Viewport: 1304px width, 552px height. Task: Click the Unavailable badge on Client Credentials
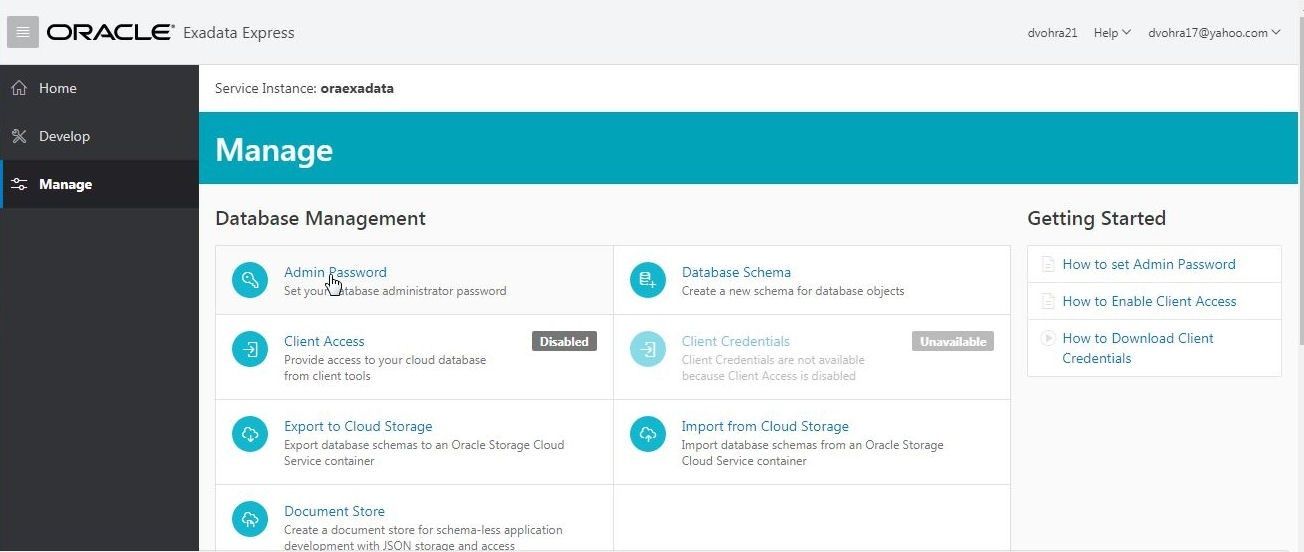[x=953, y=341]
